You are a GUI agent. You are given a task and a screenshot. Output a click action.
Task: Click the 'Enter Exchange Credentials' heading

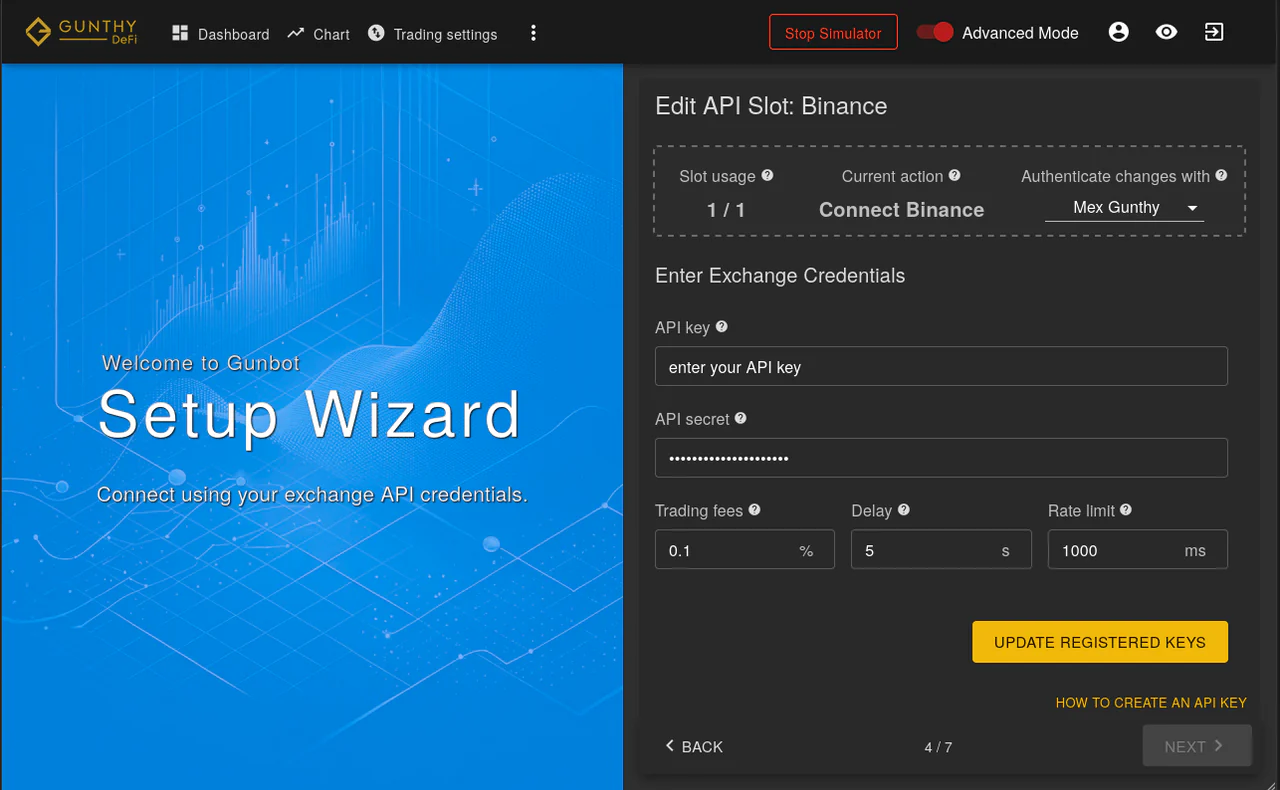pyautogui.click(x=780, y=276)
